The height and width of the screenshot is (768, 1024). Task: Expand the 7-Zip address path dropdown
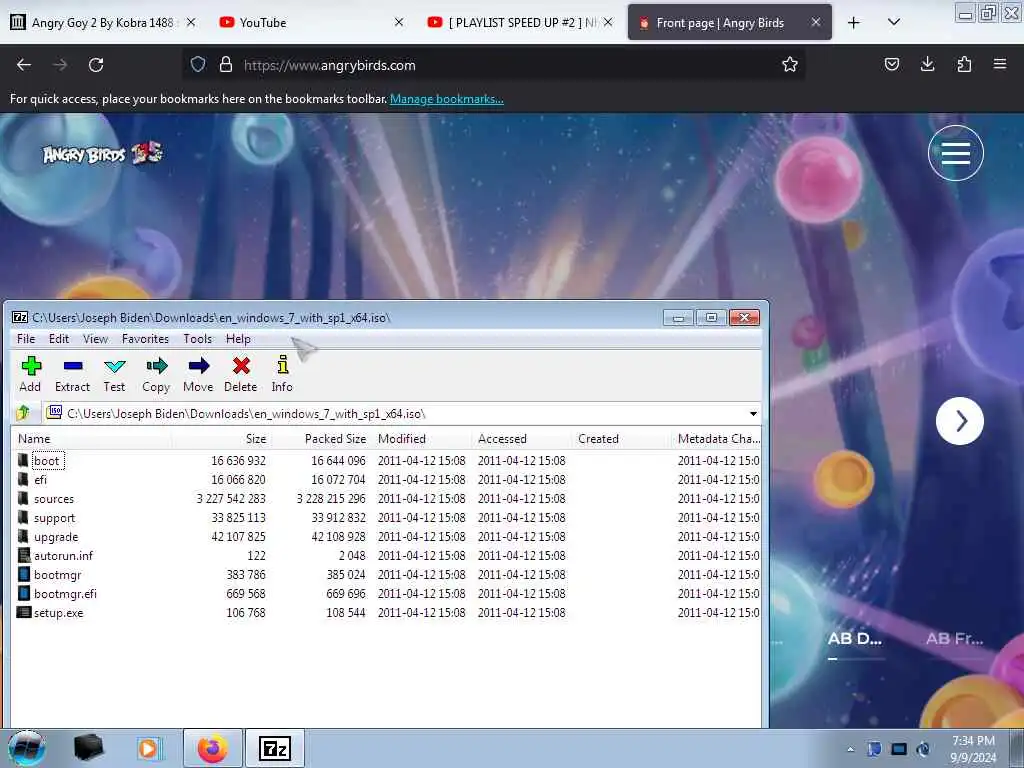753,413
